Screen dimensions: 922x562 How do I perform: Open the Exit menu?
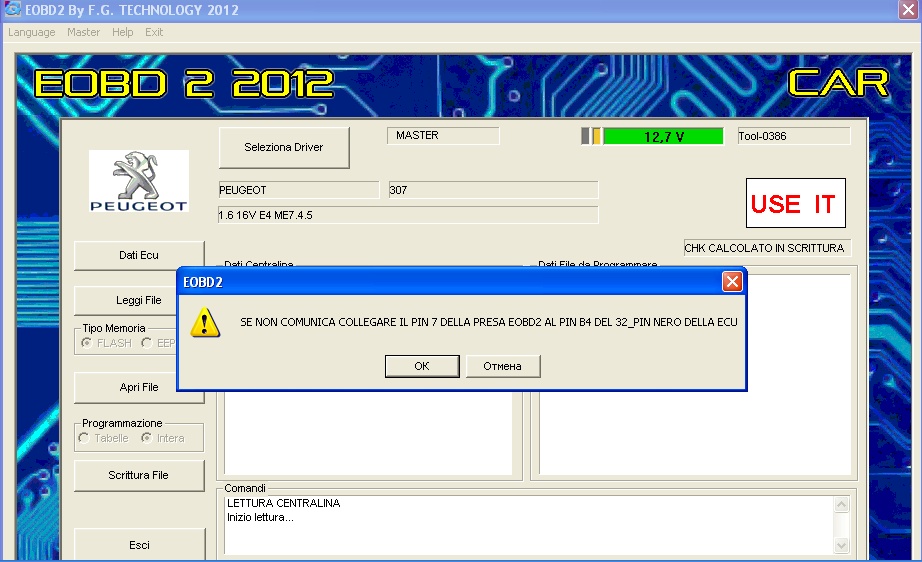pyautogui.click(x=154, y=32)
